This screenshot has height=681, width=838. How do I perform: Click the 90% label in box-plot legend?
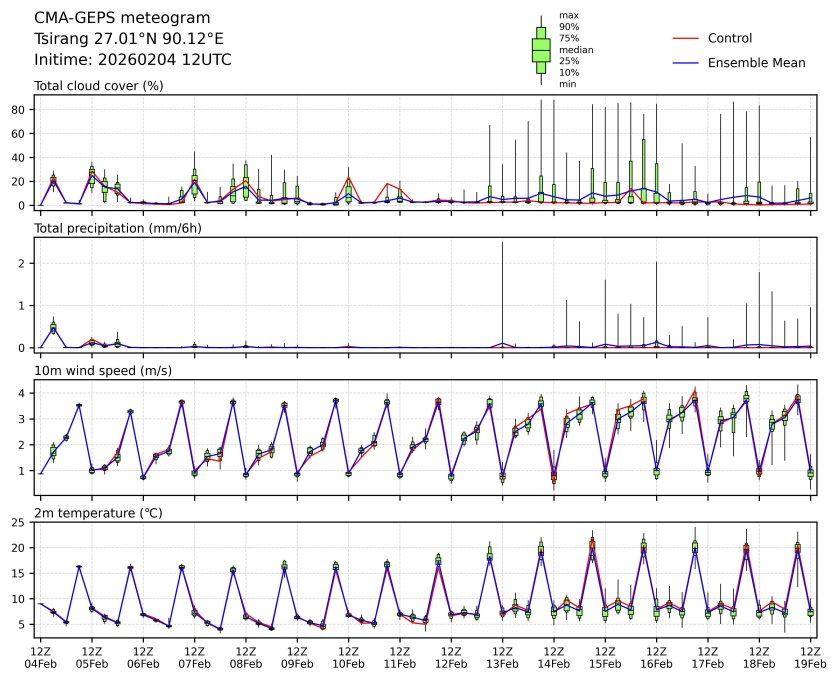pyautogui.click(x=569, y=27)
